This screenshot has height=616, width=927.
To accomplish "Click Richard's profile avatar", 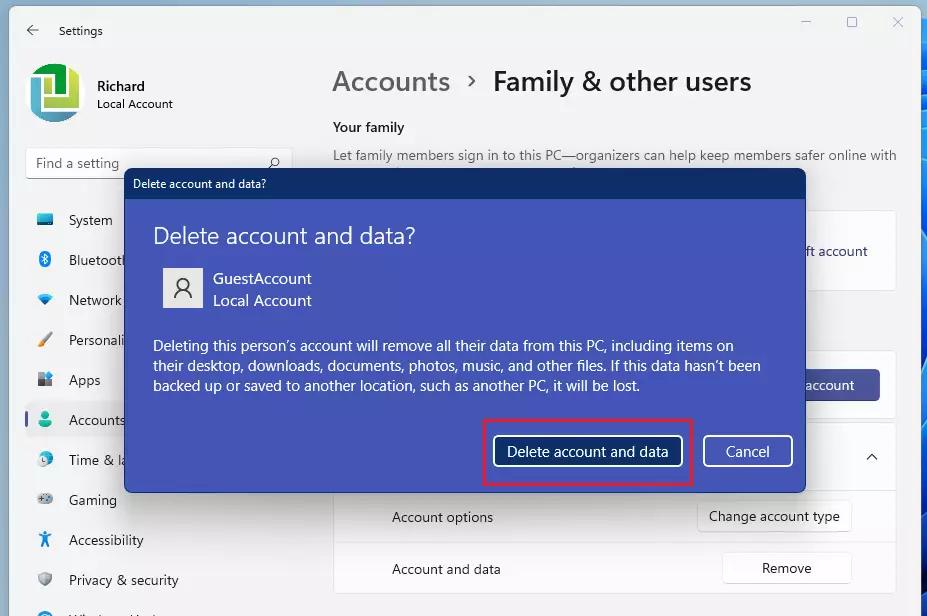I will (55, 94).
